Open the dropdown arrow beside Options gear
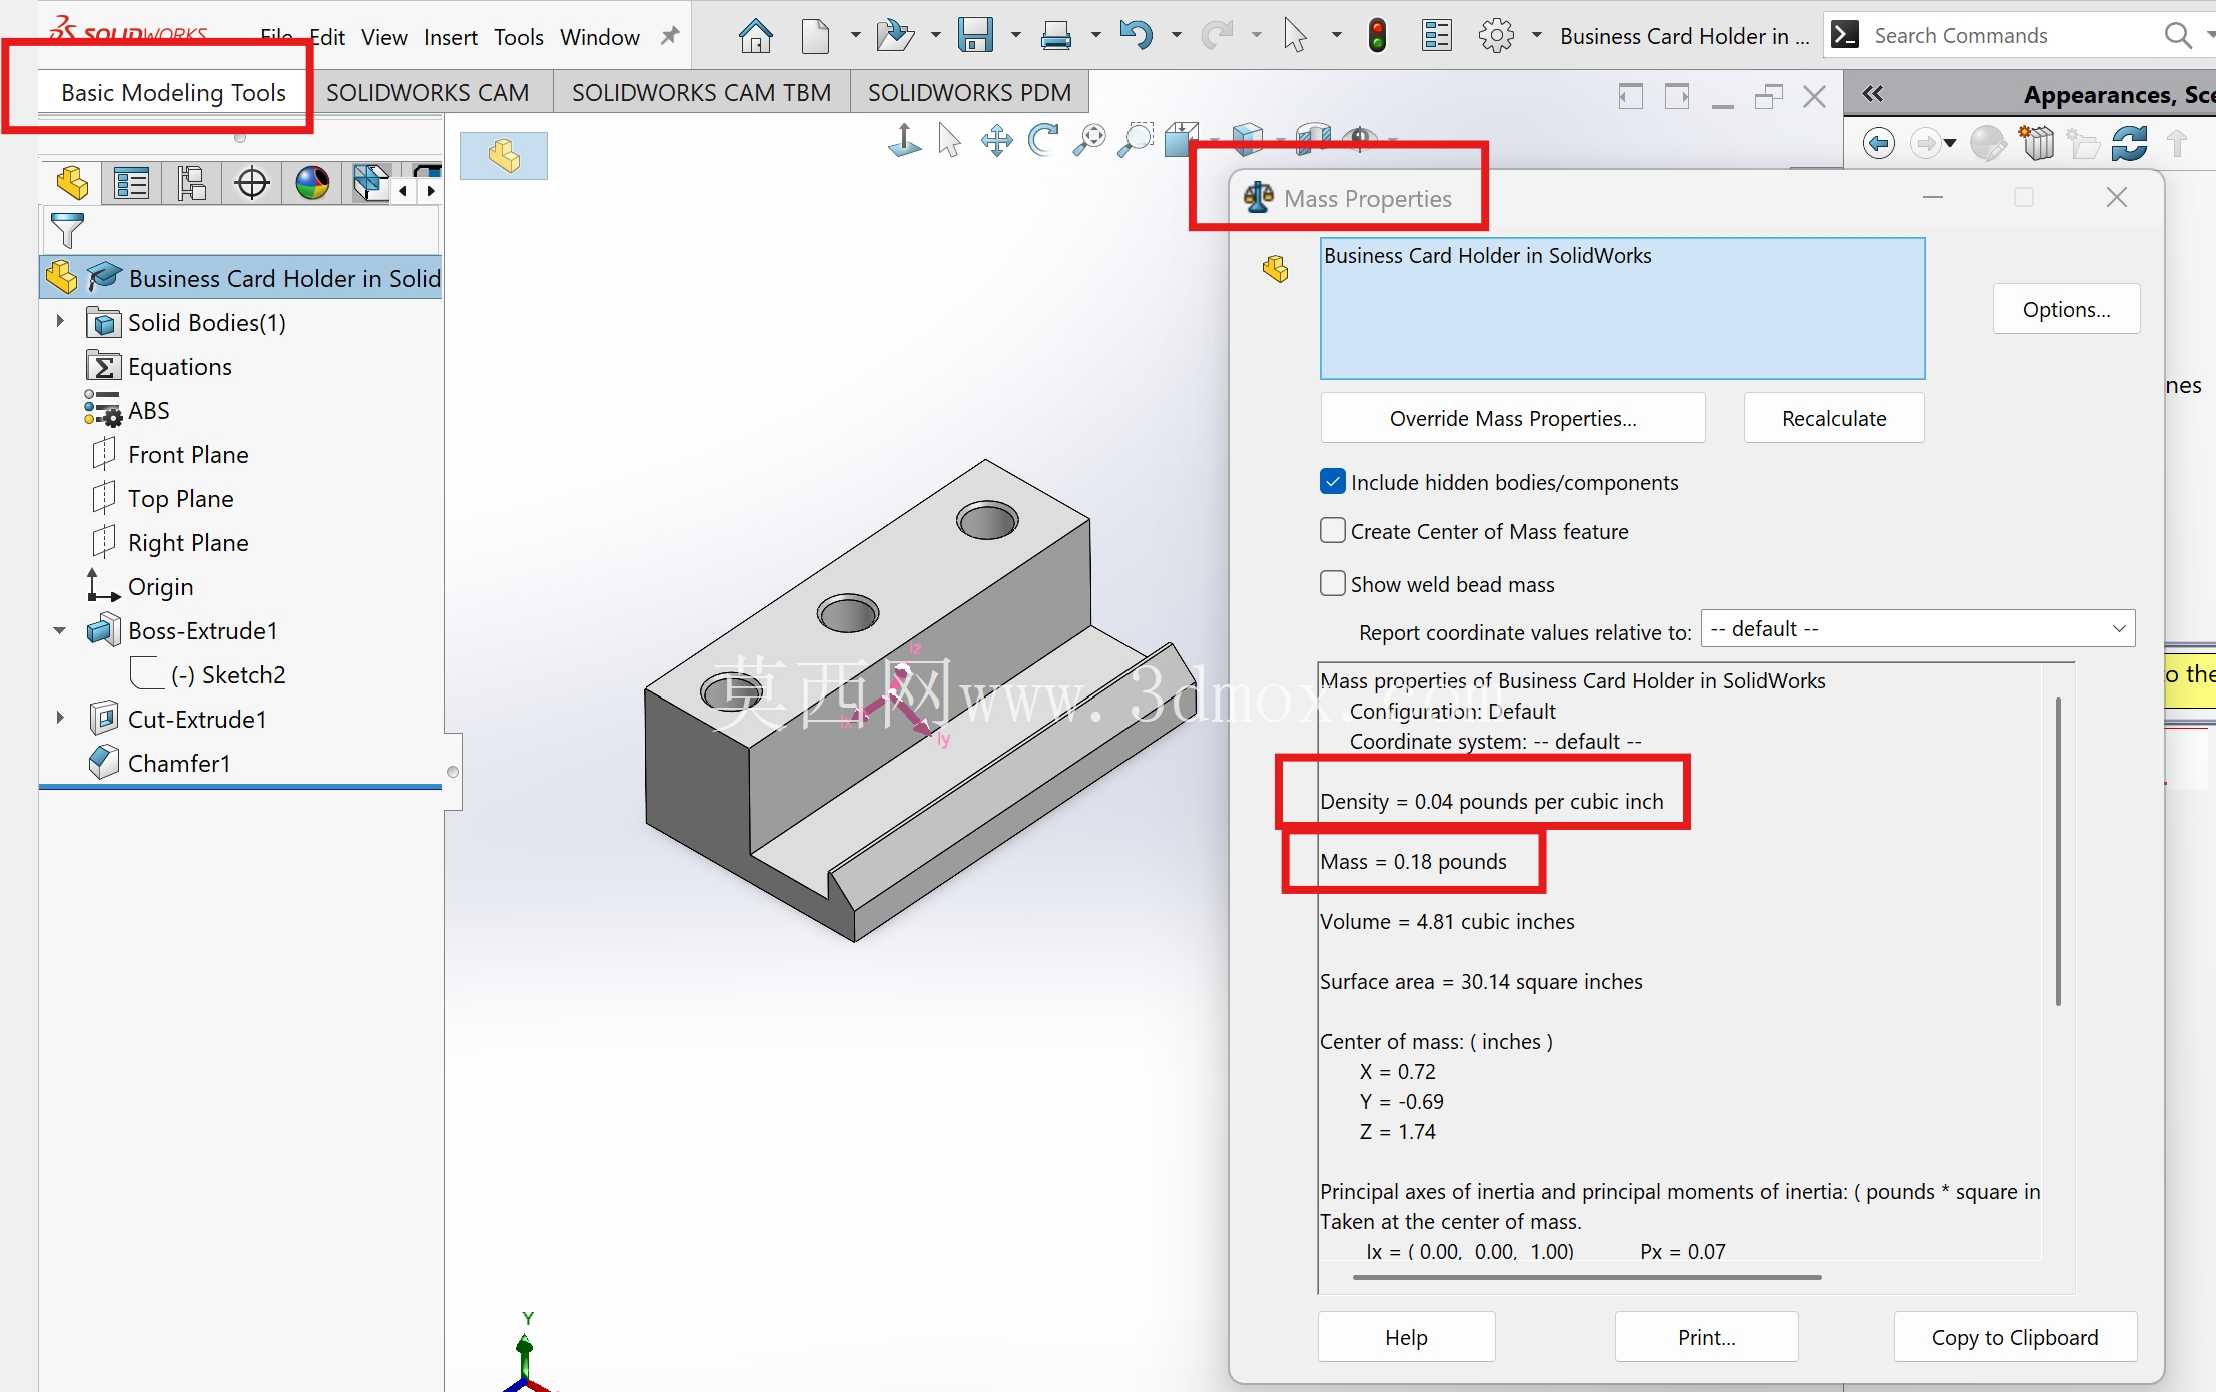This screenshot has height=1392, width=2216. click(1536, 36)
